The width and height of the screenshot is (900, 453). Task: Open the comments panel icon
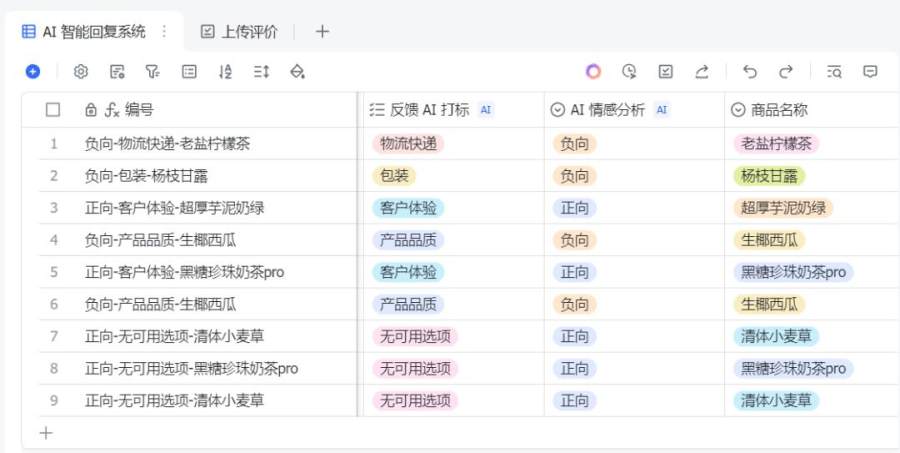(870, 71)
